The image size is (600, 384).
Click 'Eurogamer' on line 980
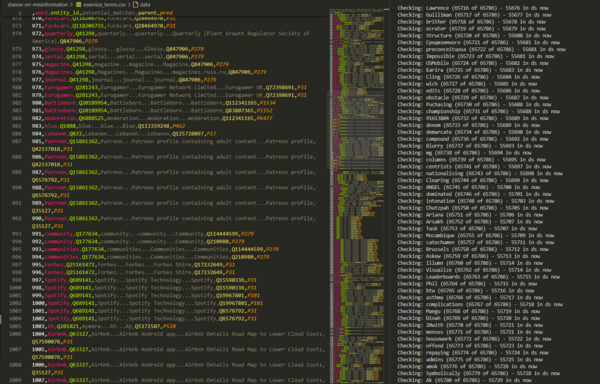tap(59, 88)
